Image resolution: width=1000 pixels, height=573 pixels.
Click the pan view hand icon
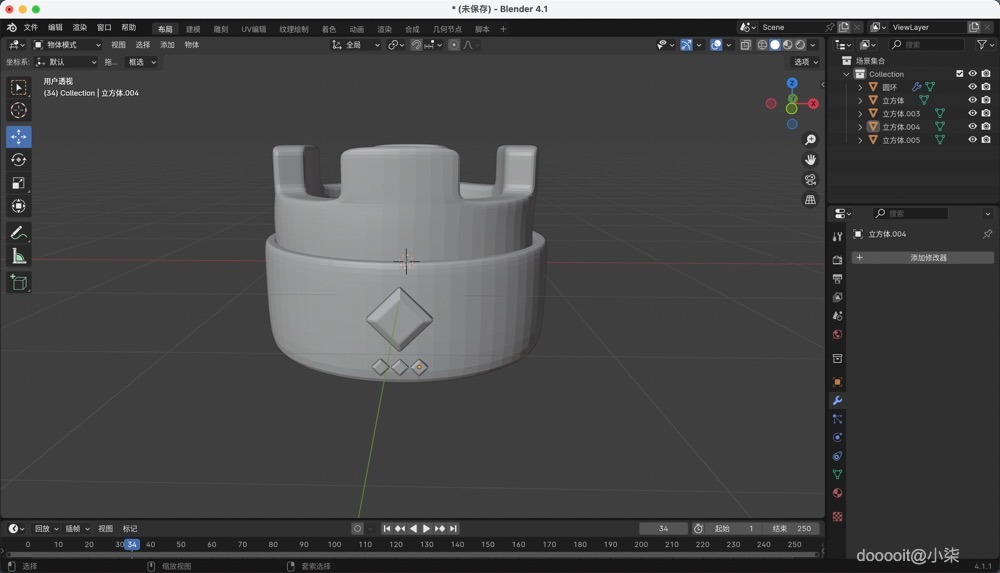point(810,160)
